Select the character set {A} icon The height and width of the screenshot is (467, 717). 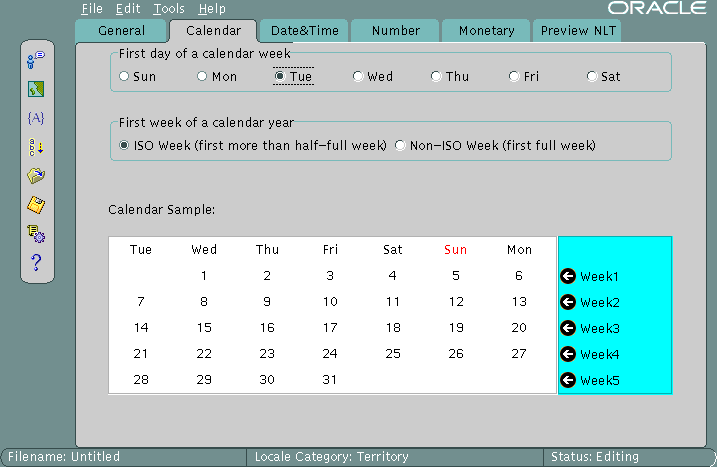[36, 117]
